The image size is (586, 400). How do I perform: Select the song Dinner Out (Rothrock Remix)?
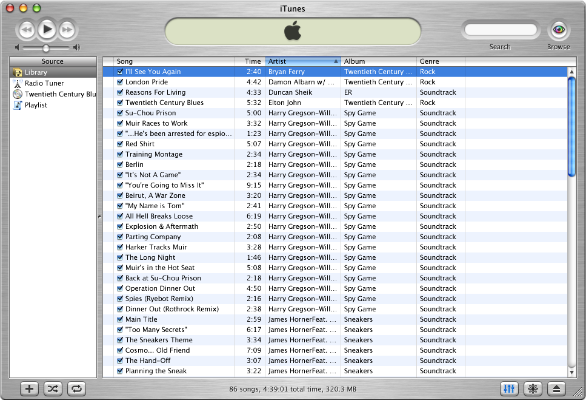[172, 309]
